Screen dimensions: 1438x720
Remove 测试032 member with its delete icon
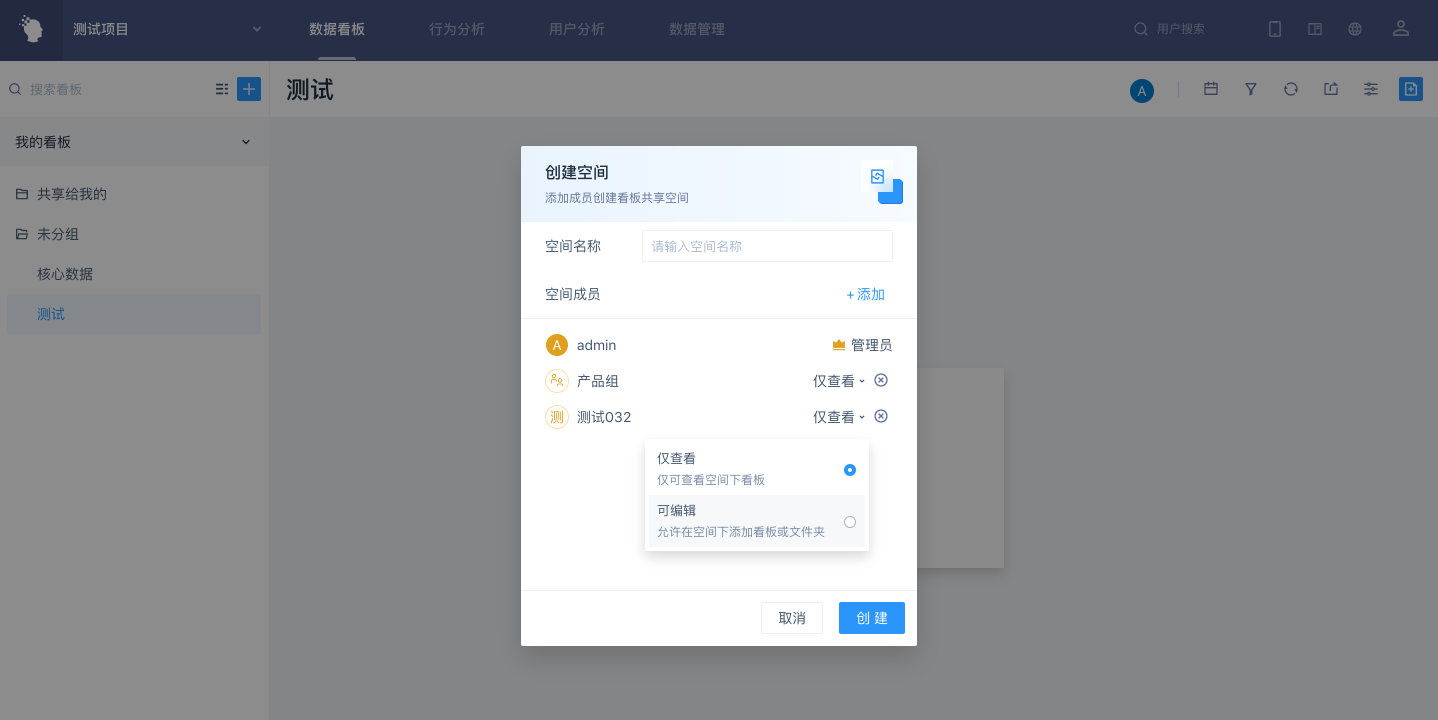coord(881,416)
